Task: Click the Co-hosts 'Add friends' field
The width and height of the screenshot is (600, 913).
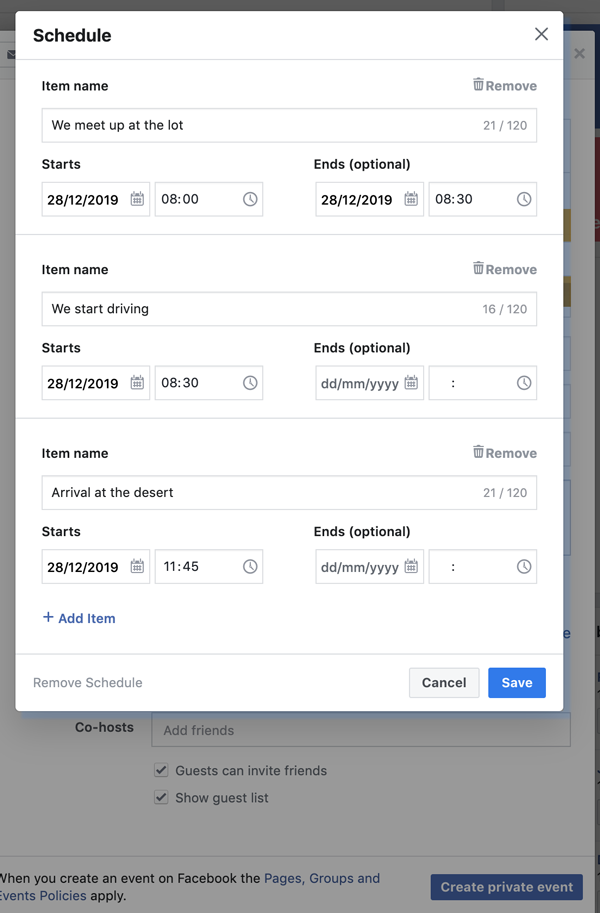Action: pyautogui.click(x=361, y=730)
